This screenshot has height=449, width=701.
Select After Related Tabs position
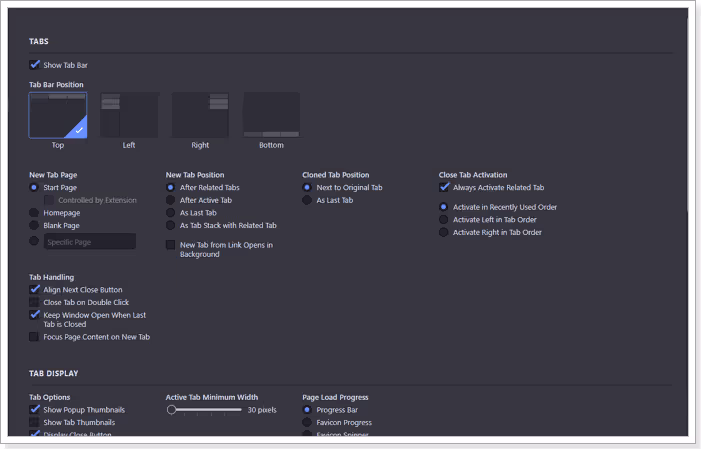[170, 187]
